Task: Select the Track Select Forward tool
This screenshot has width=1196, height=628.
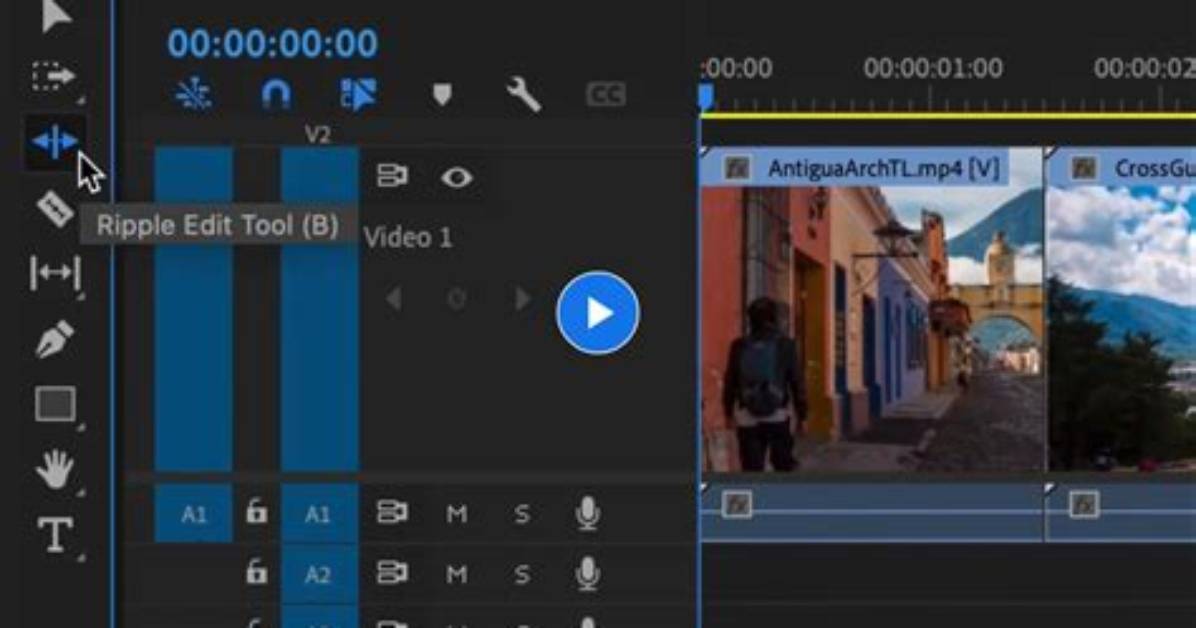Action: click(x=53, y=76)
